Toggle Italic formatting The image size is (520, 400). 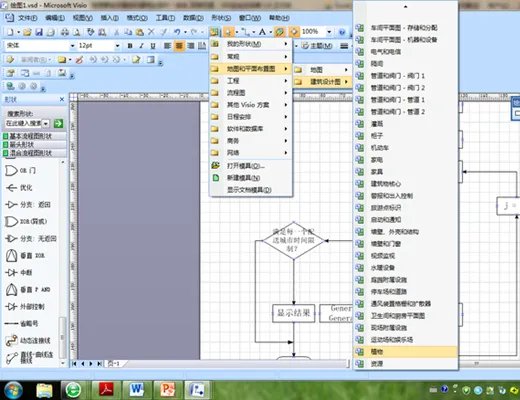(x=141, y=46)
